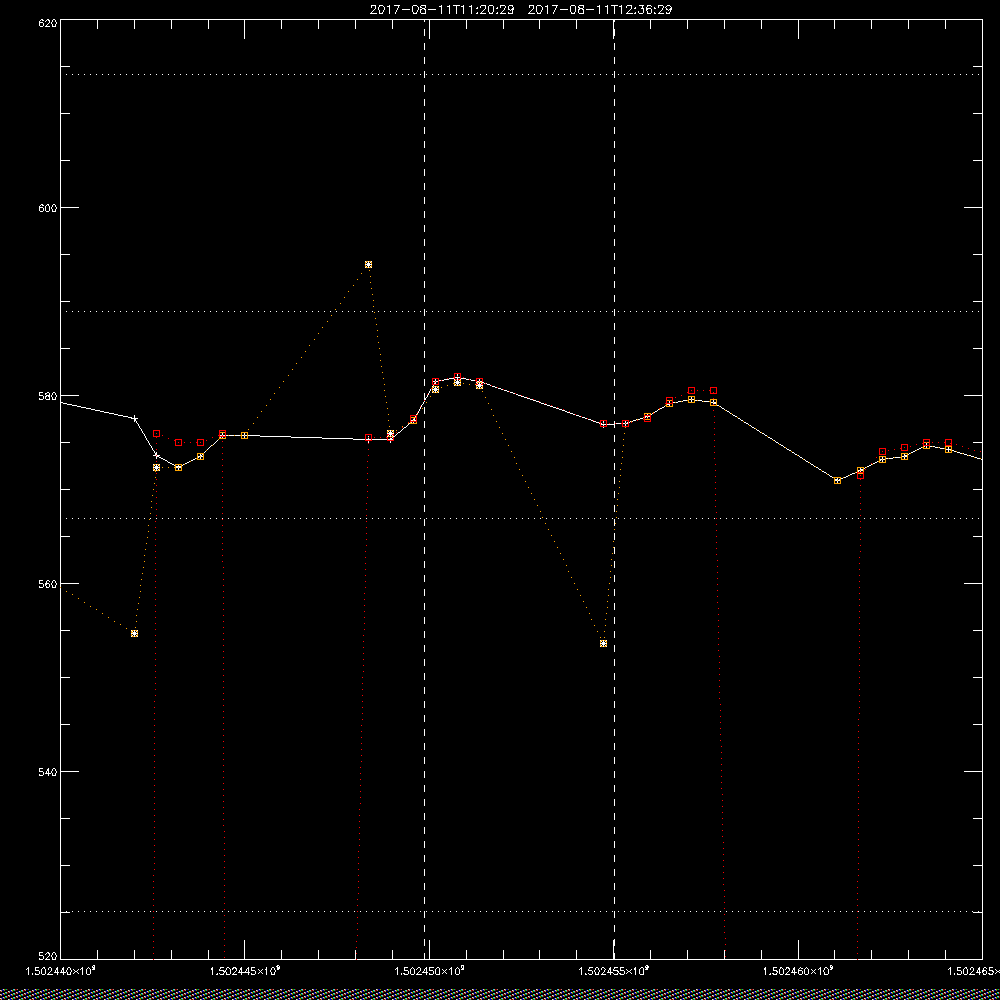Pick the orange square at the 571 minimum near 1.502461×10⁹
The width and height of the screenshot is (1000, 1000).
click(837, 480)
